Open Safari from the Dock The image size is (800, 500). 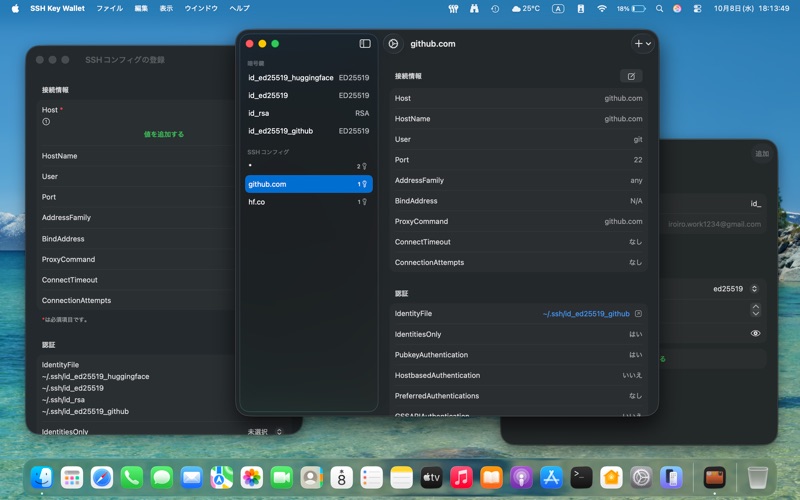pos(102,478)
